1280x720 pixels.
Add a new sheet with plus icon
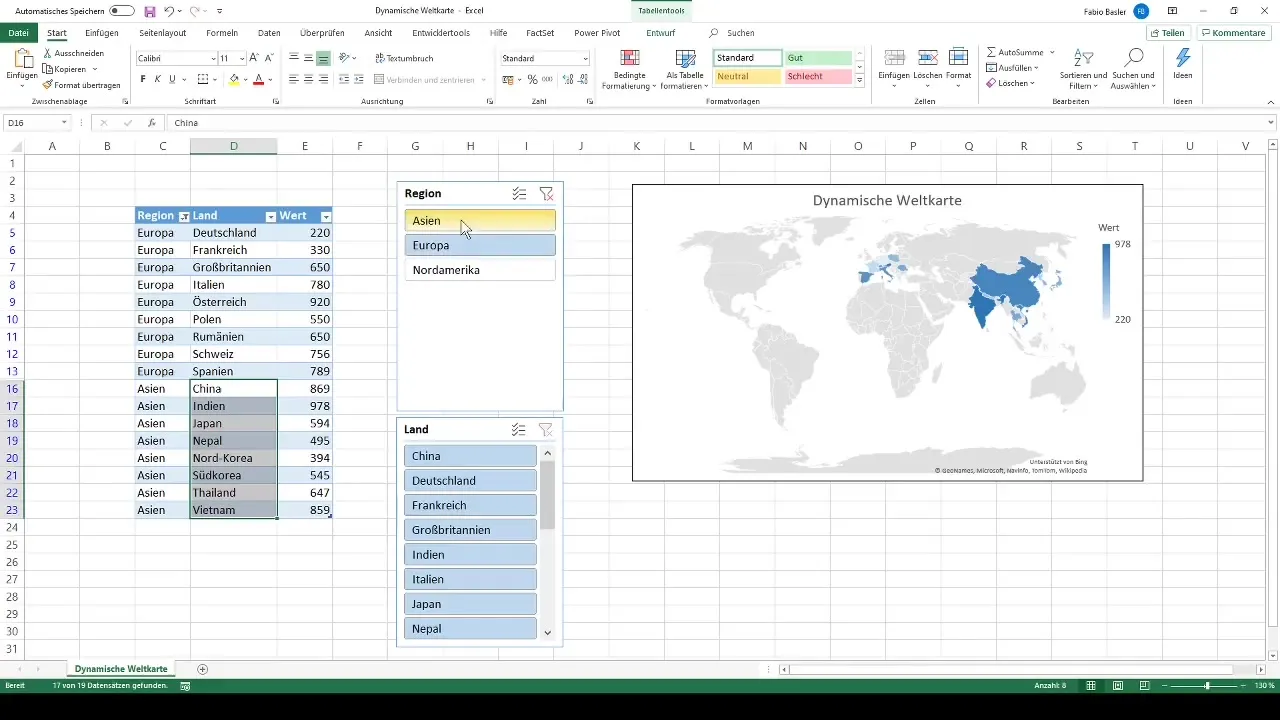pos(203,669)
